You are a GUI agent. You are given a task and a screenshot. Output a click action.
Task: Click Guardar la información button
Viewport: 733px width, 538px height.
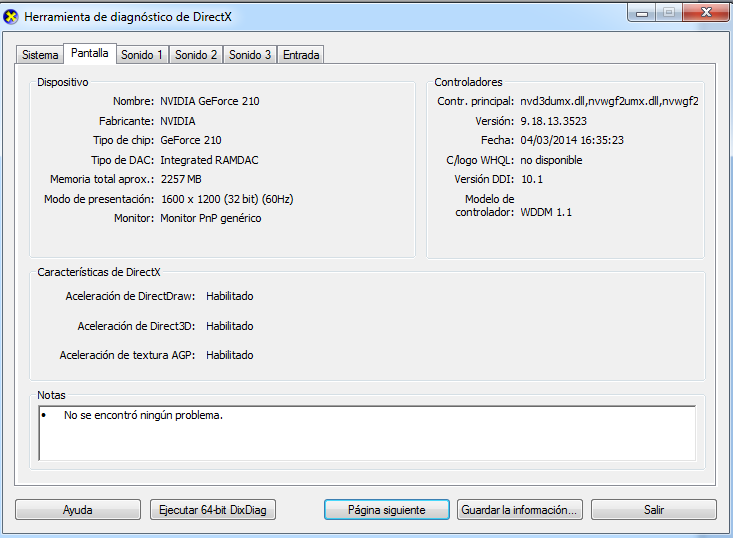click(520, 509)
